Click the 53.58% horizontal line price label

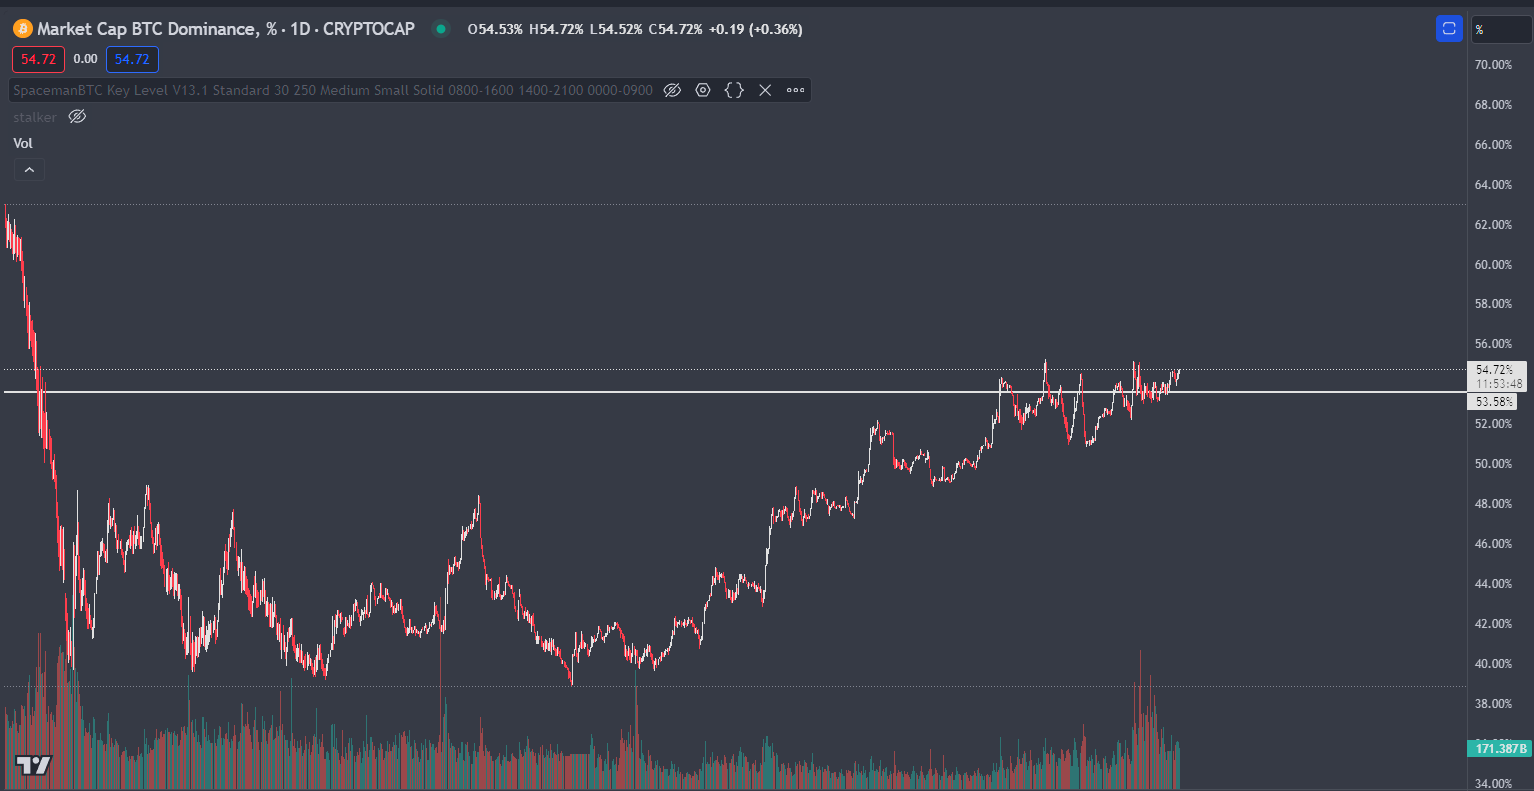[x=1494, y=402]
